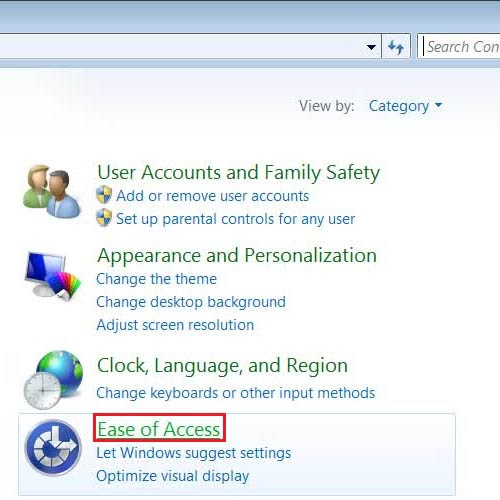Click the refresh arrows button in the address bar
500x500 pixels.
(x=396, y=47)
